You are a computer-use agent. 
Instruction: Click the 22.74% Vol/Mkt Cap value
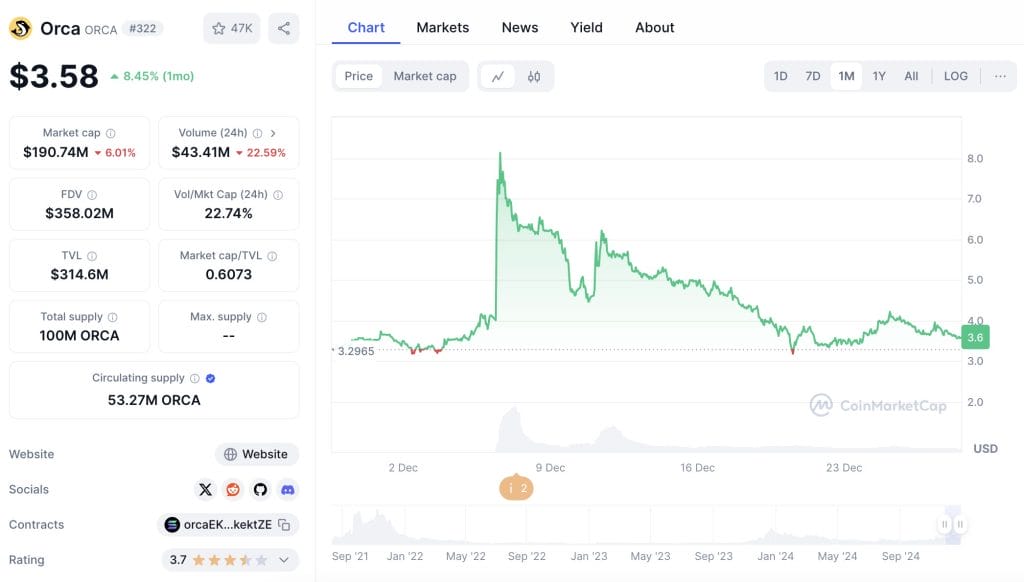click(229, 214)
